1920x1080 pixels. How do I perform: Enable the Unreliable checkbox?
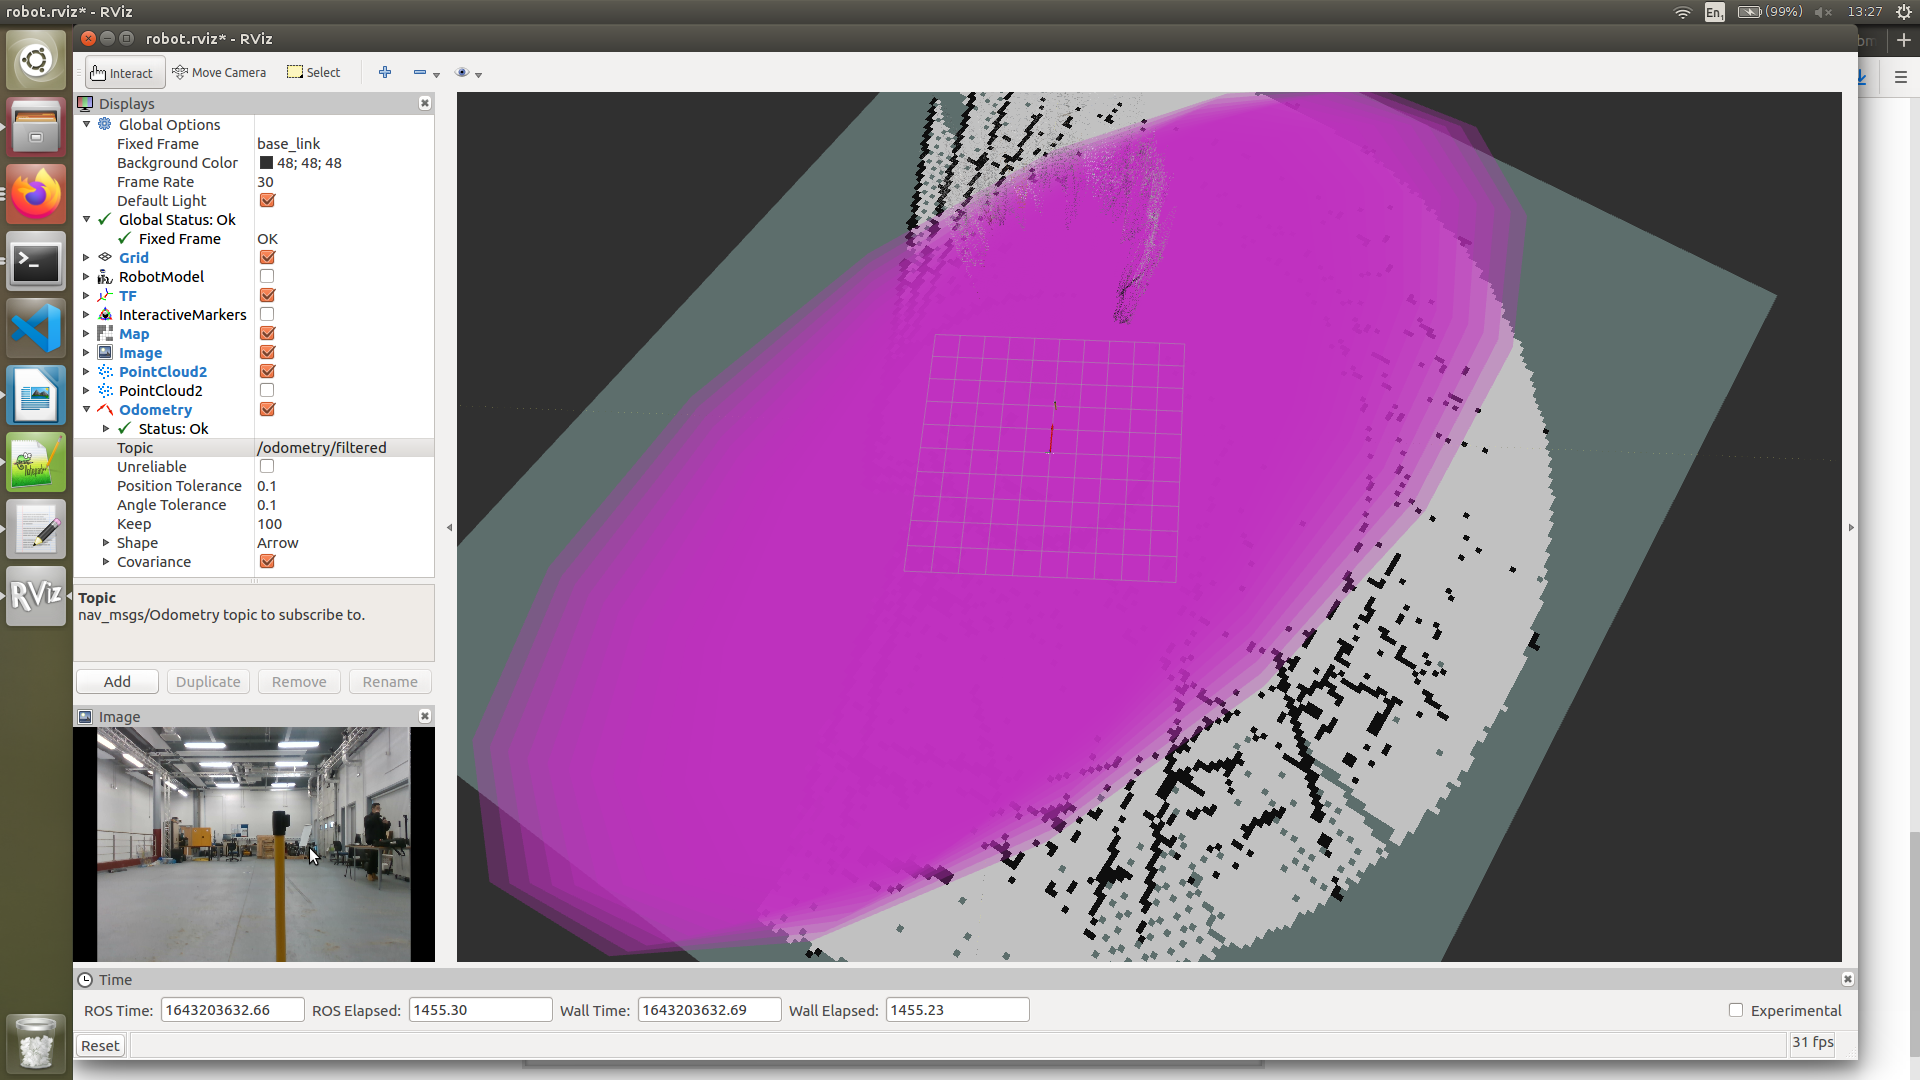pyautogui.click(x=267, y=466)
